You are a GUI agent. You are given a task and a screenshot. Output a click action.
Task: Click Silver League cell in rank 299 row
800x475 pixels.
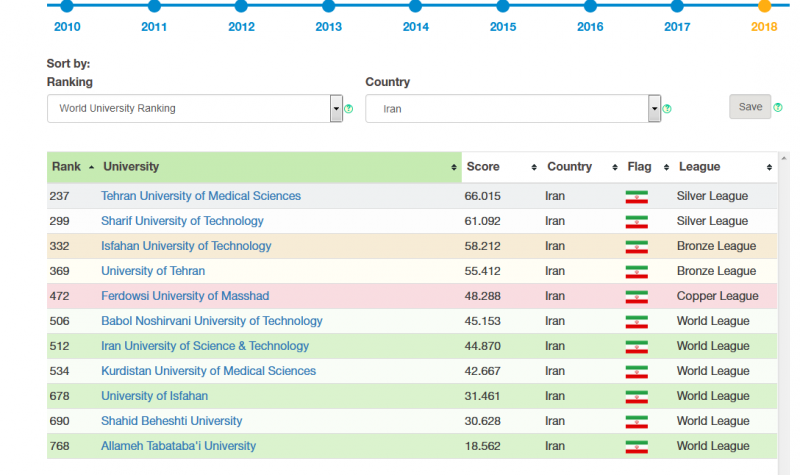point(712,221)
